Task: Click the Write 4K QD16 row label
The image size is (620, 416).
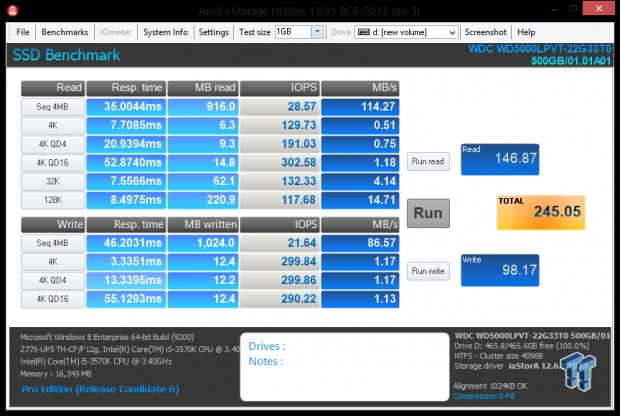Action: [53, 299]
